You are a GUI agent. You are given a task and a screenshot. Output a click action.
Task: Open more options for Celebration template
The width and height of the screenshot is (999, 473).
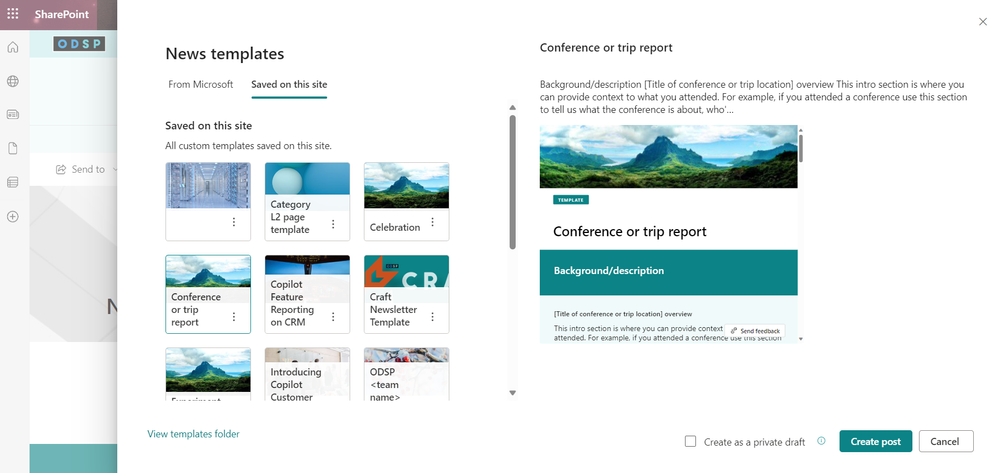pos(432,223)
